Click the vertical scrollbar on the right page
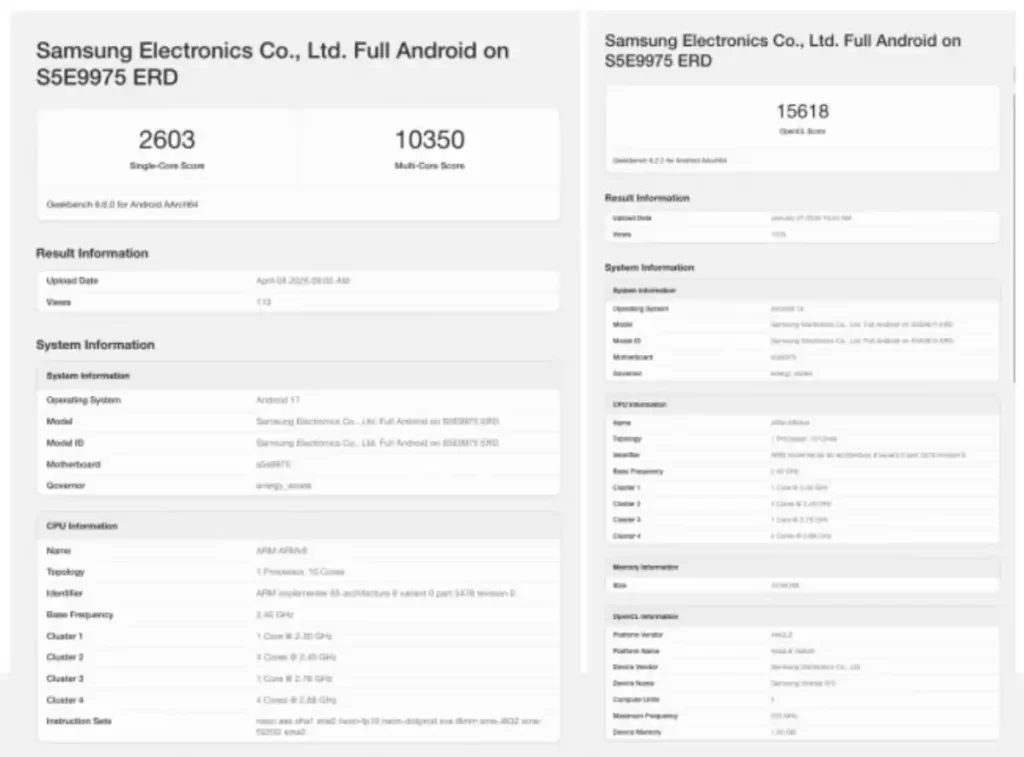The height and width of the screenshot is (757, 1024). coord(1014,235)
